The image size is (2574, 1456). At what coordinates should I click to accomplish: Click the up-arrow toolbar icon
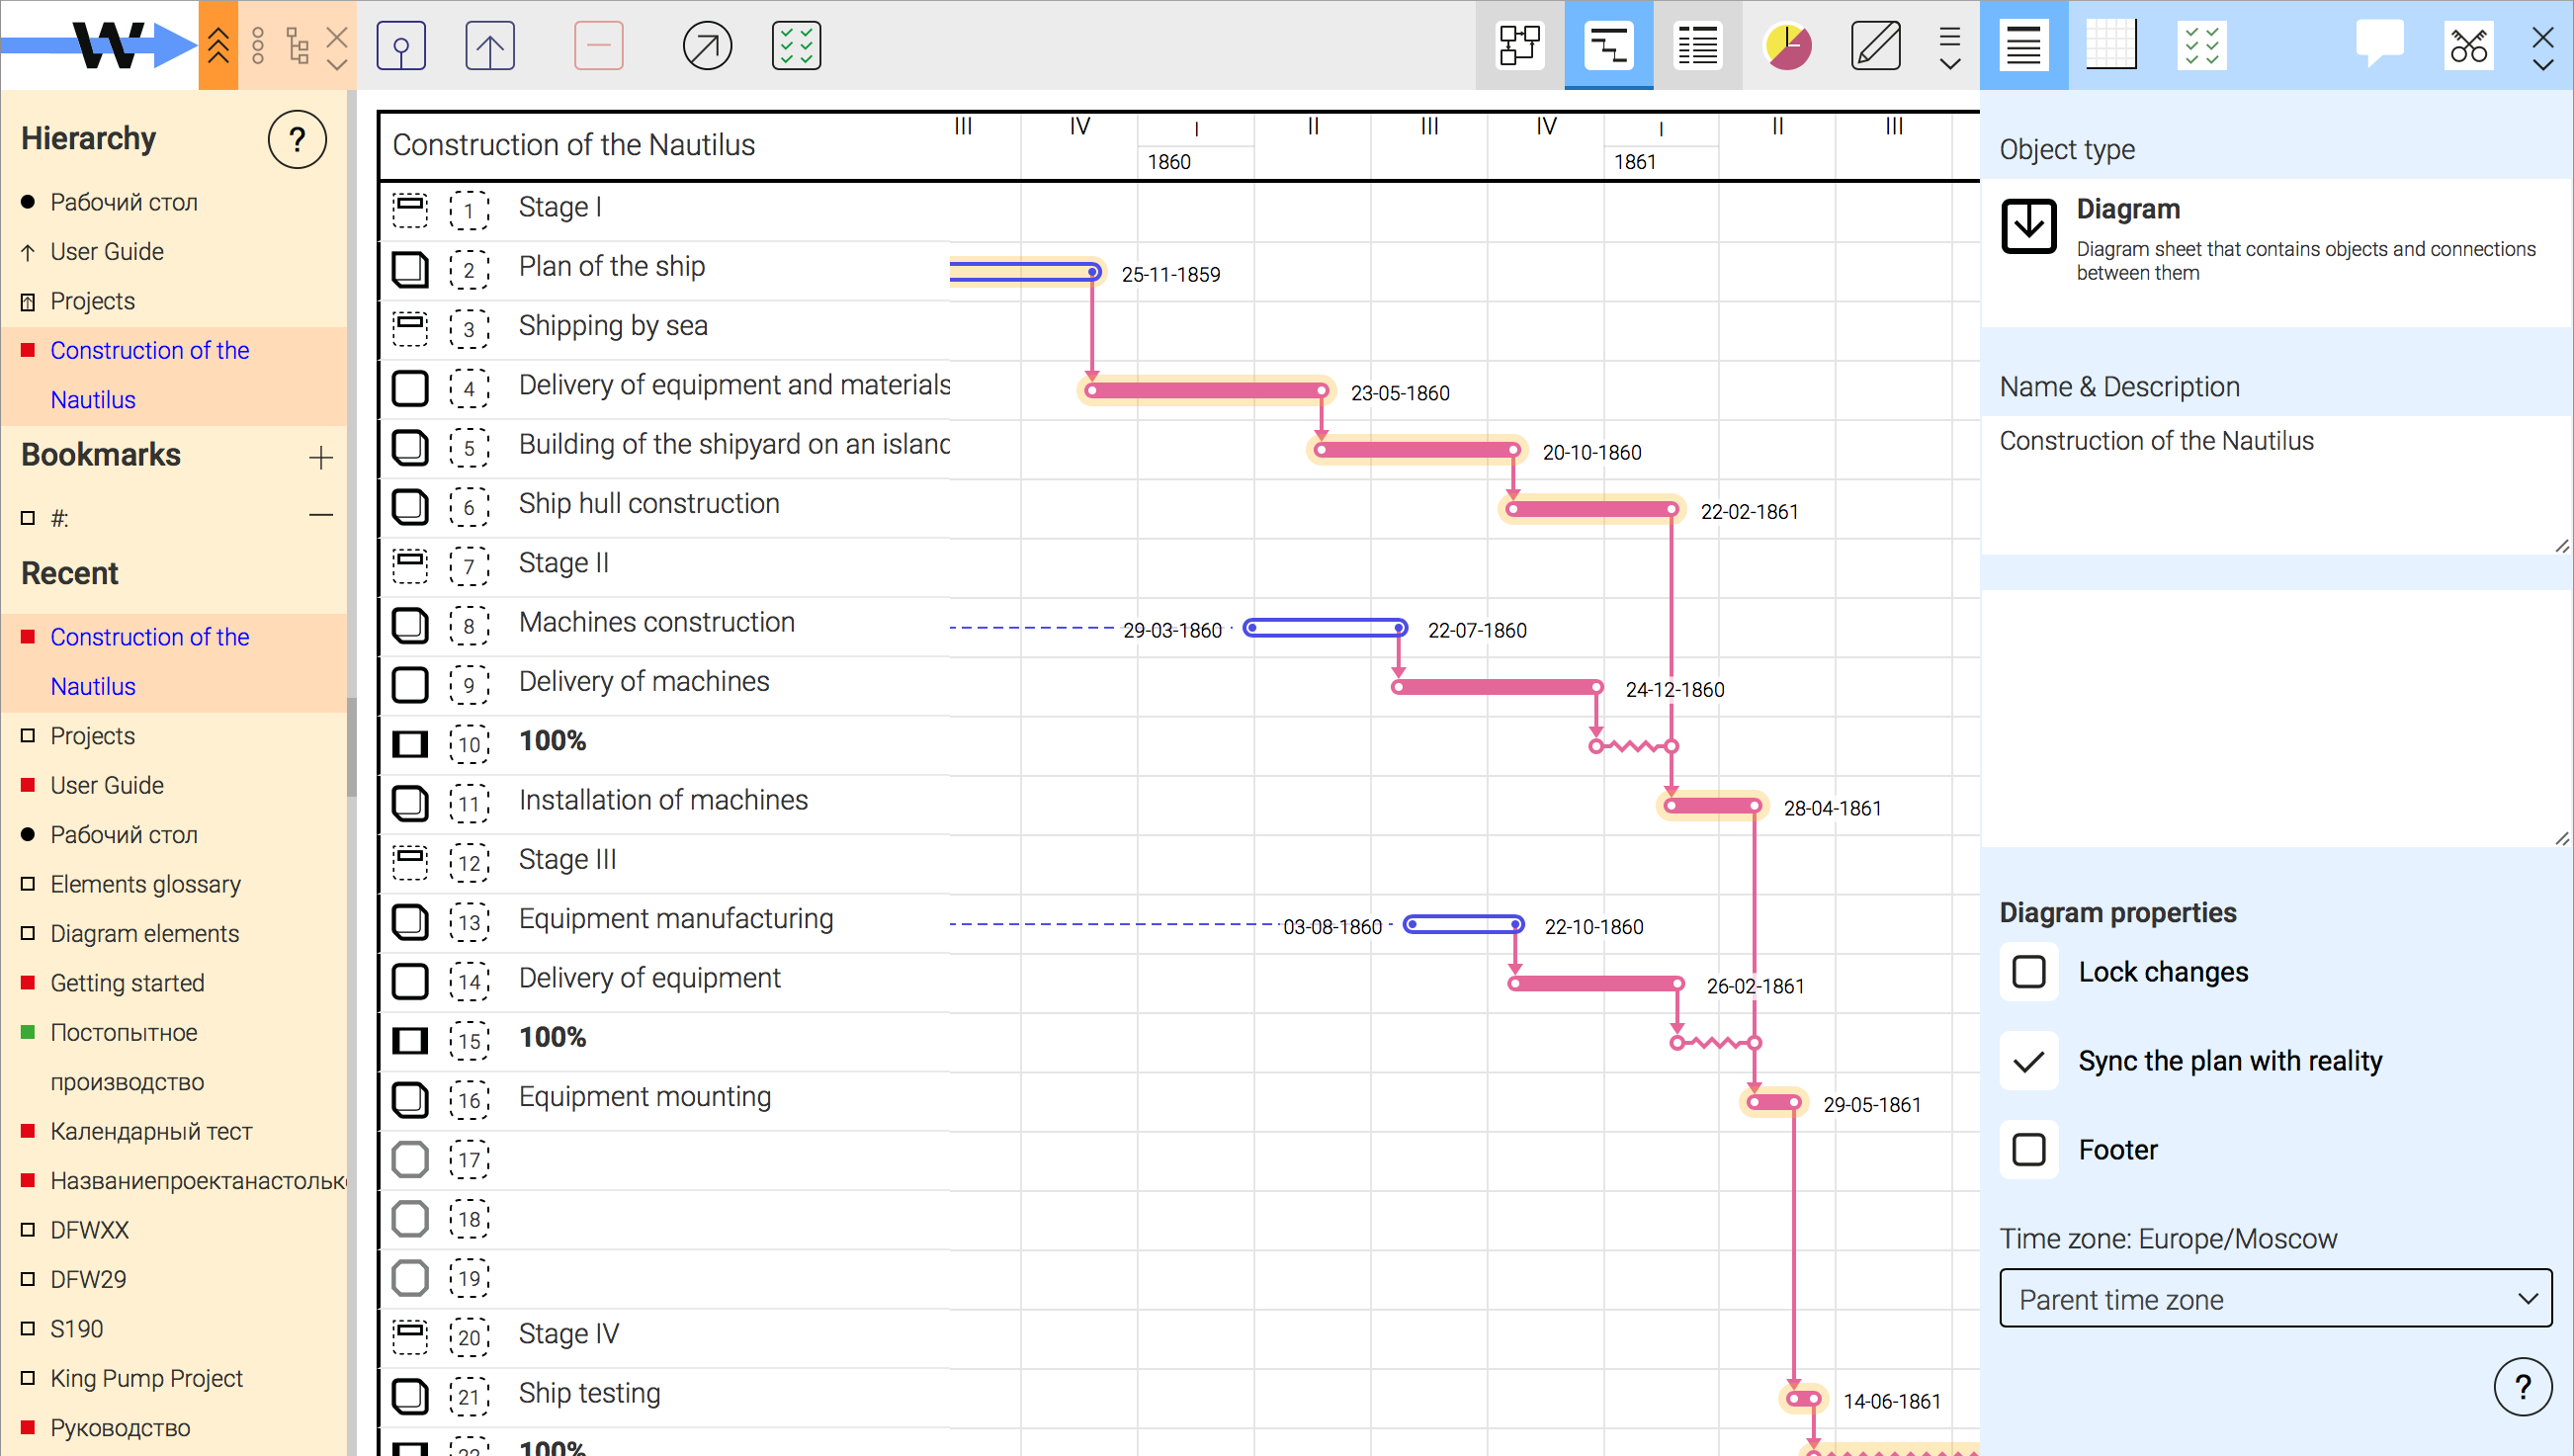pos(490,46)
